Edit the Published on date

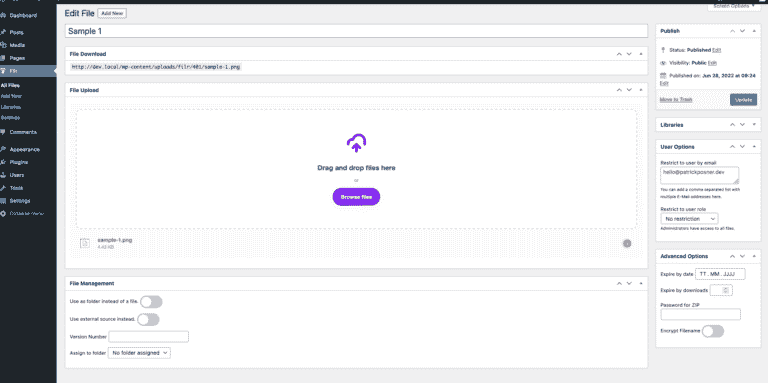(664, 83)
